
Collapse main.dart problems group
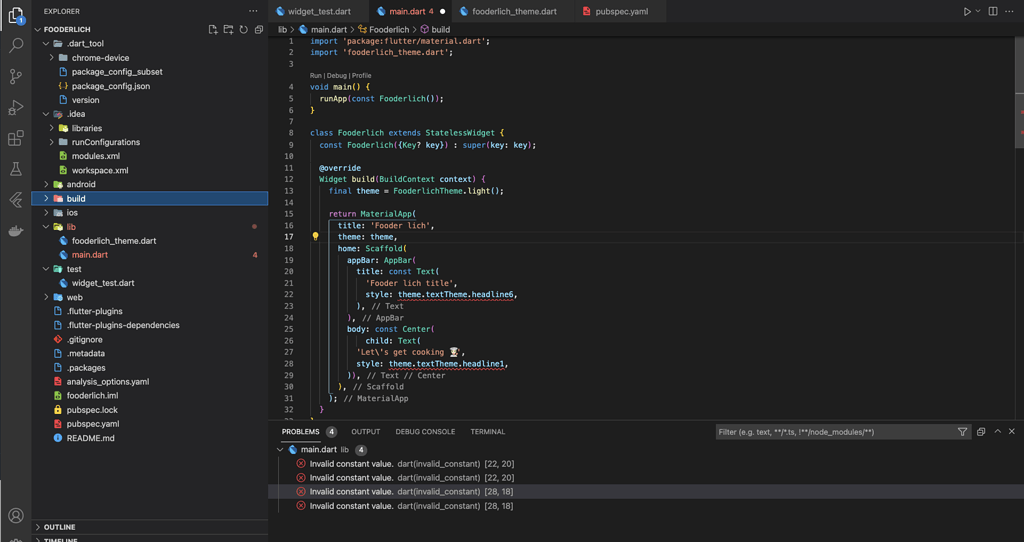[280, 450]
